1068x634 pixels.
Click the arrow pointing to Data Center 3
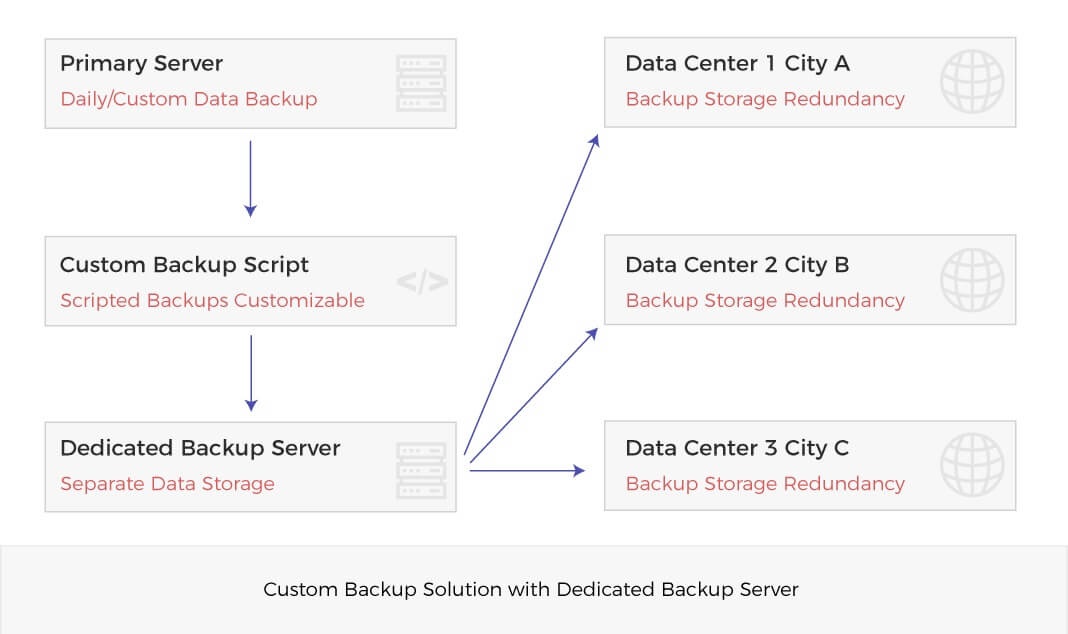[527, 469]
